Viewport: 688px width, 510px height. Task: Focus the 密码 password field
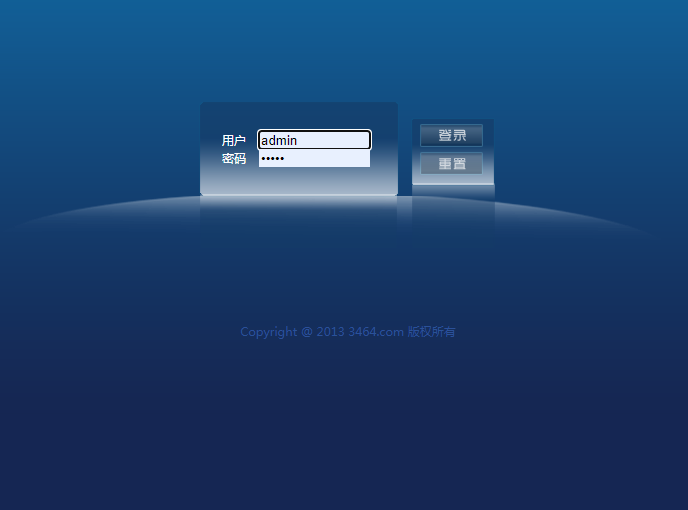pyautogui.click(x=314, y=158)
